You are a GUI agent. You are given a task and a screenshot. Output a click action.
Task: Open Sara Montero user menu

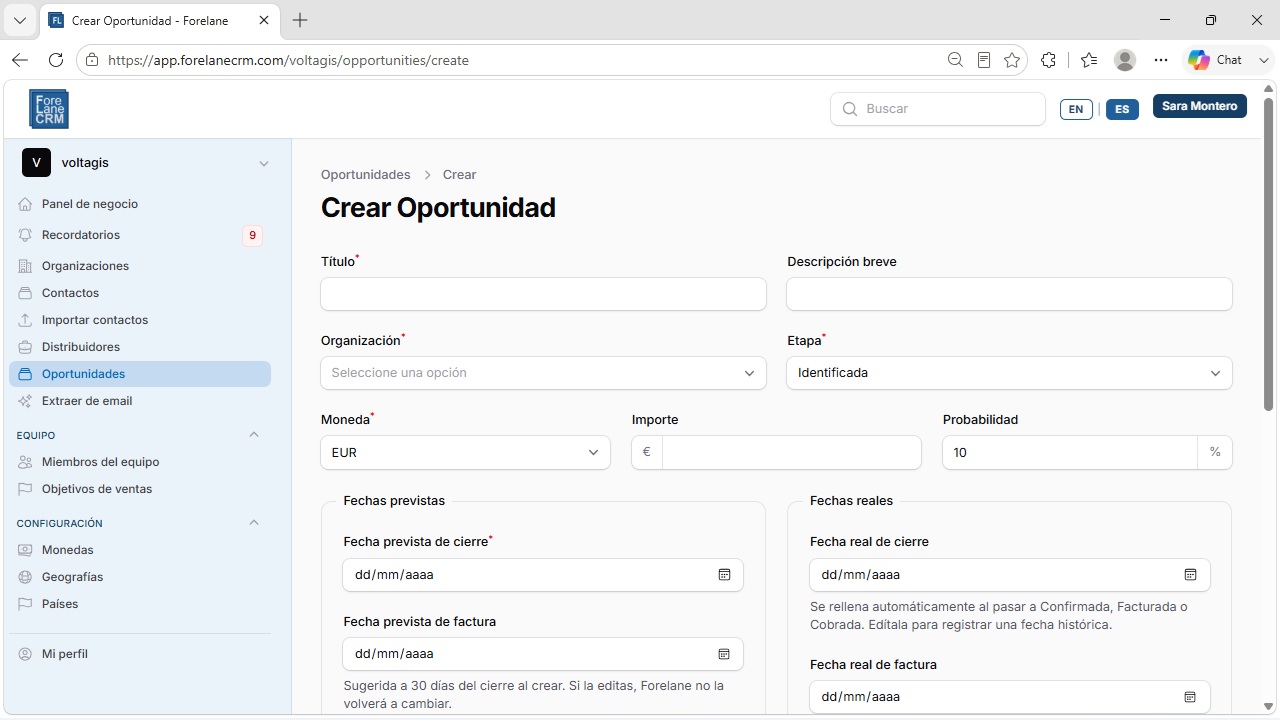(x=1199, y=106)
